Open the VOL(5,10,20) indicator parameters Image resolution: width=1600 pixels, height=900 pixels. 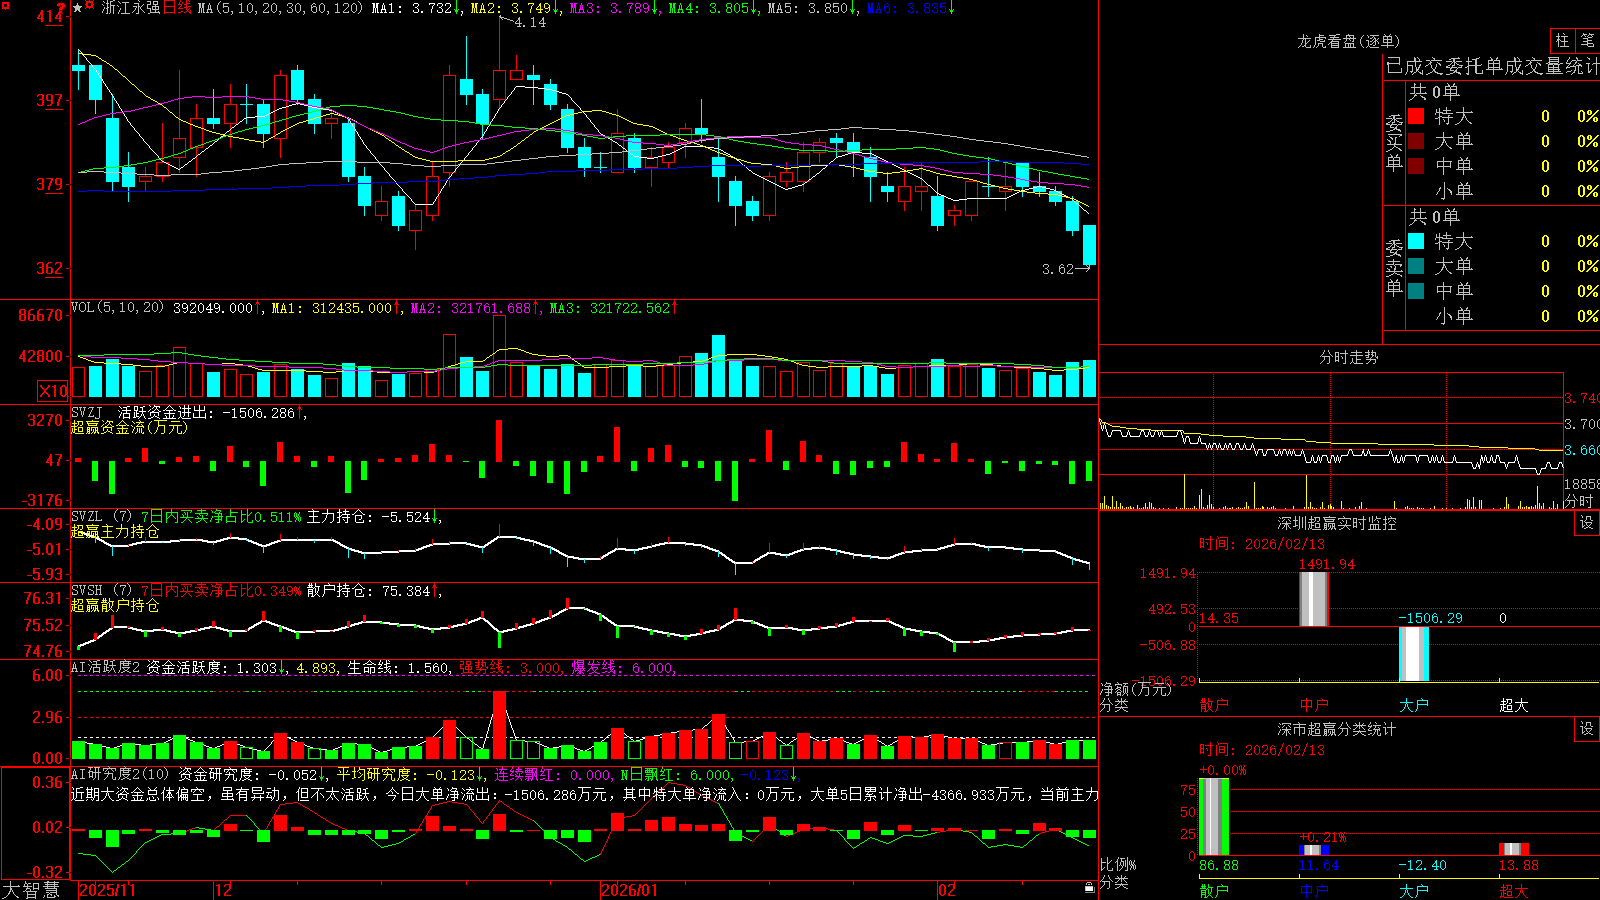click(x=117, y=308)
